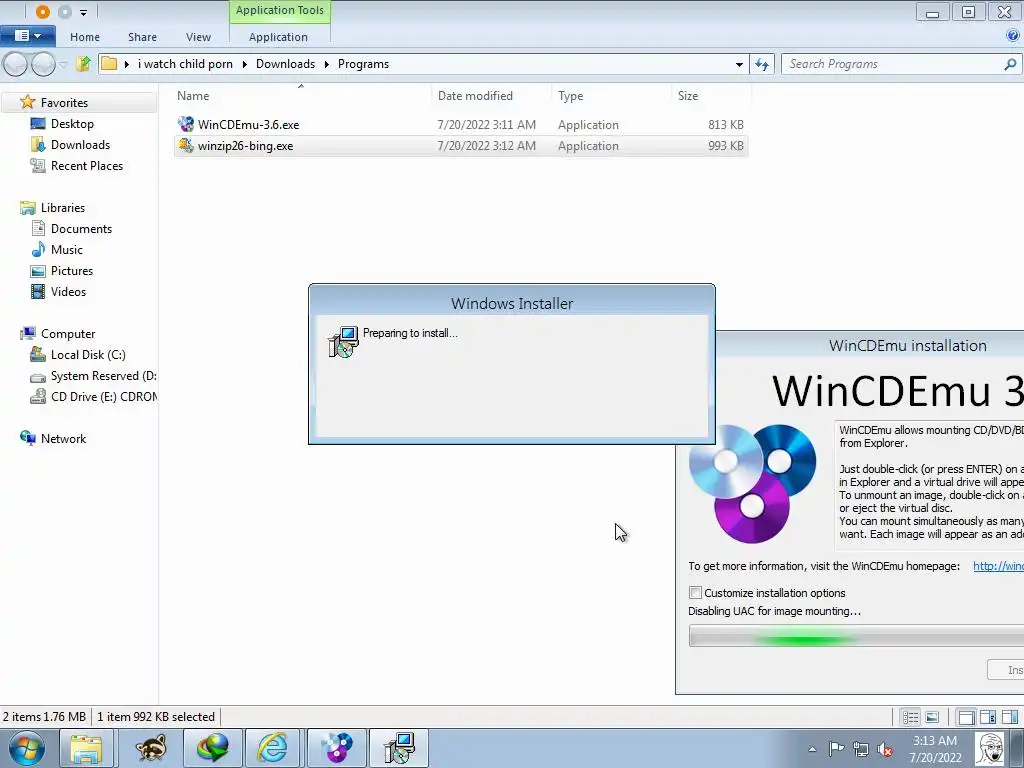The height and width of the screenshot is (768, 1024).
Task: Select the WinCDEmu-3.6.exe file
Action: [460, 125]
